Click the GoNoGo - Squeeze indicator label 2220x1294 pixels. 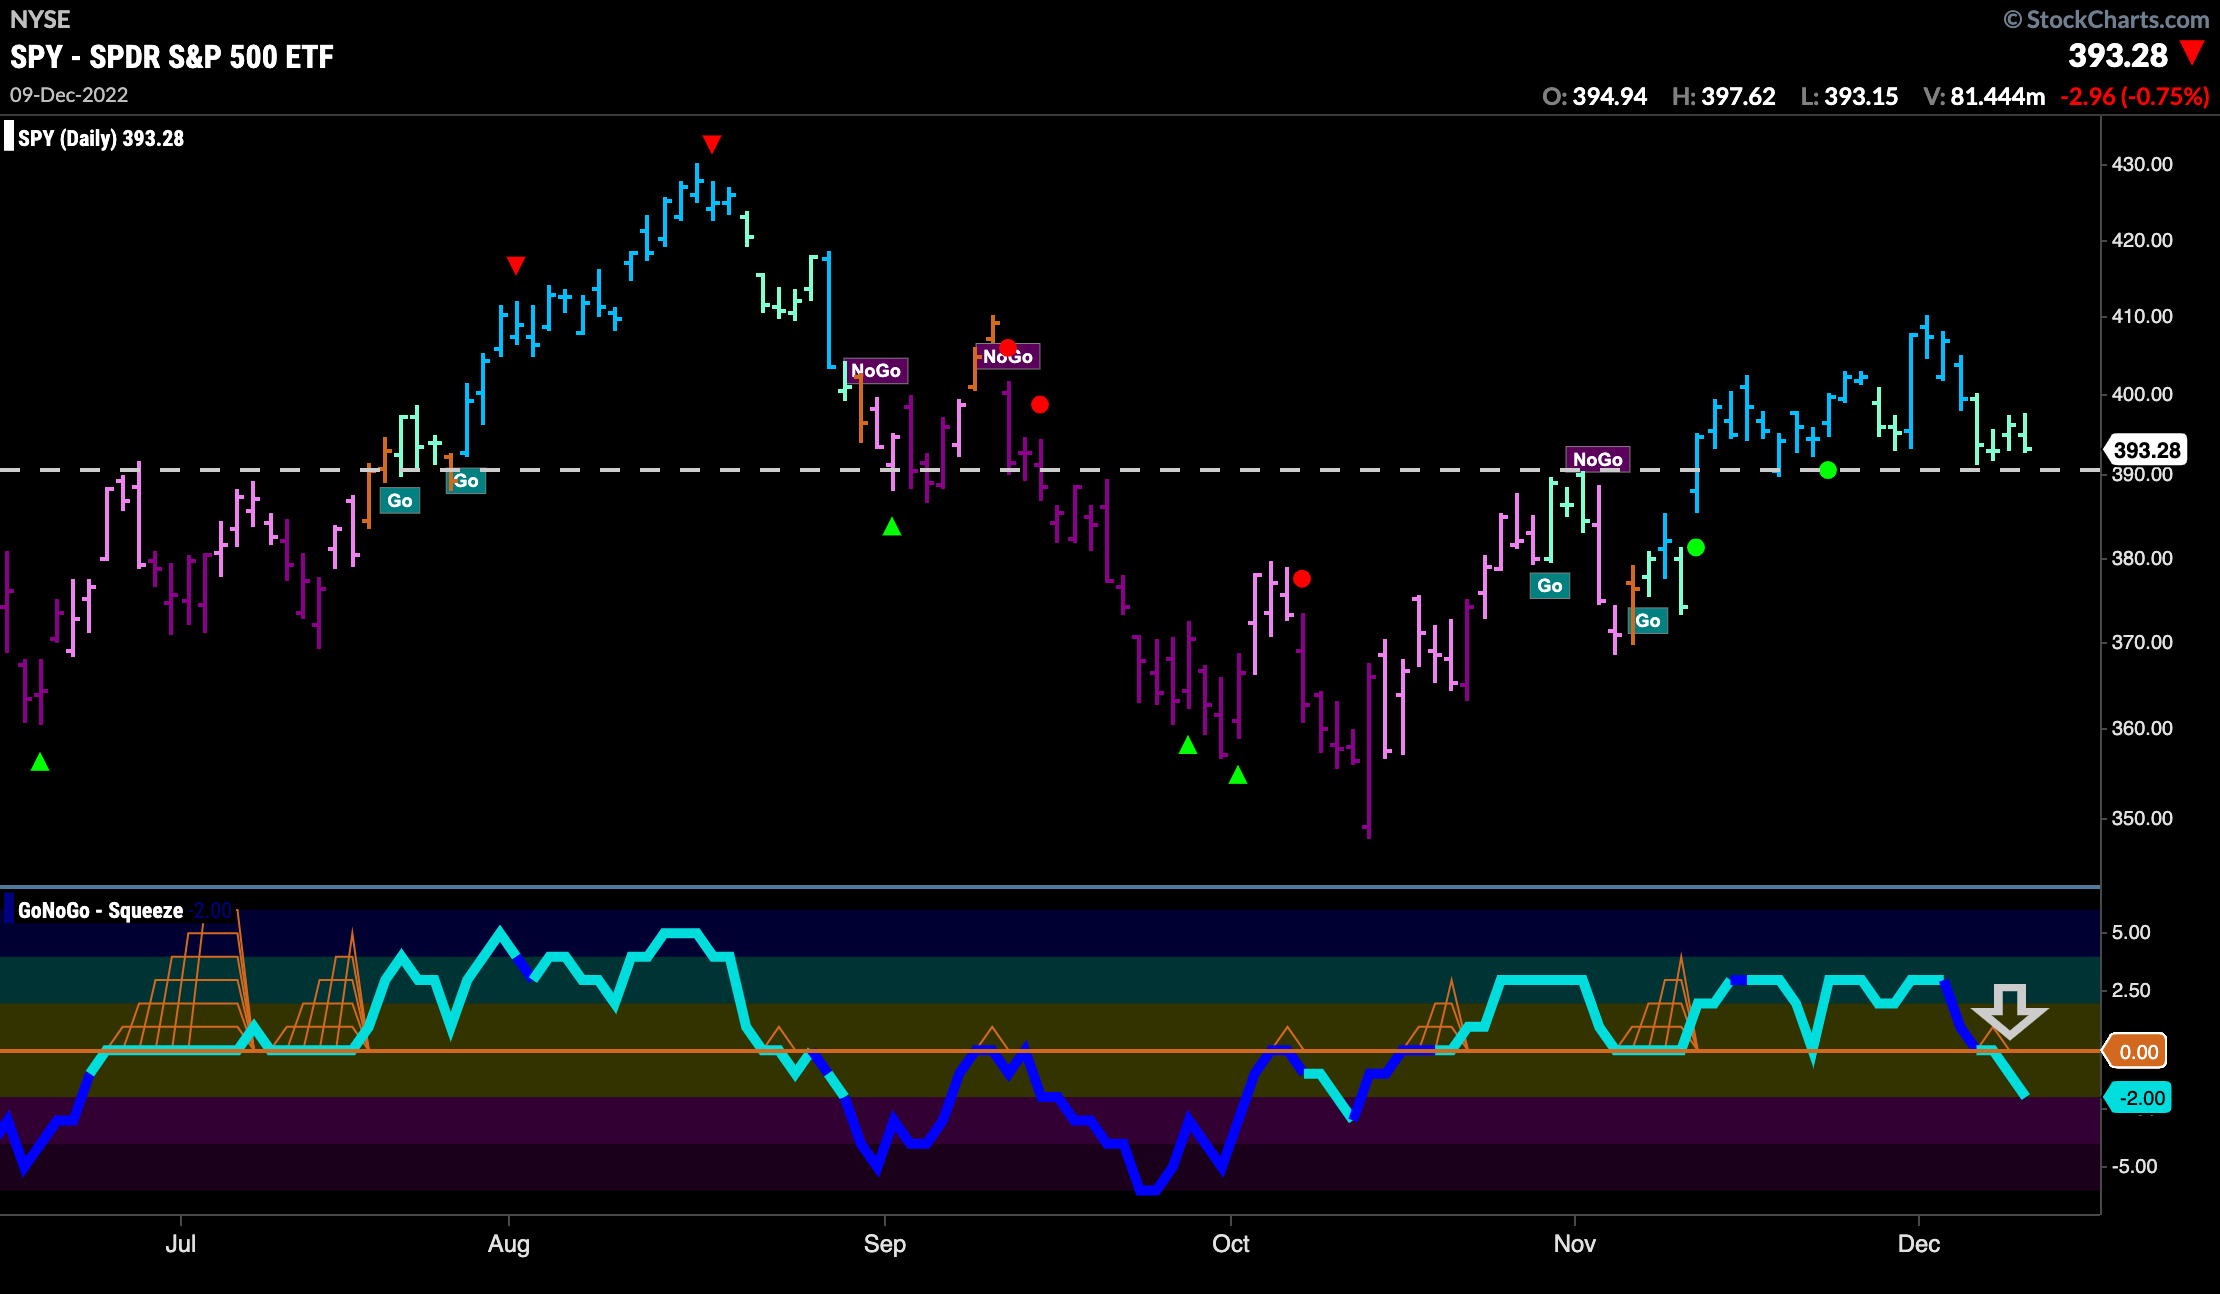click(101, 910)
